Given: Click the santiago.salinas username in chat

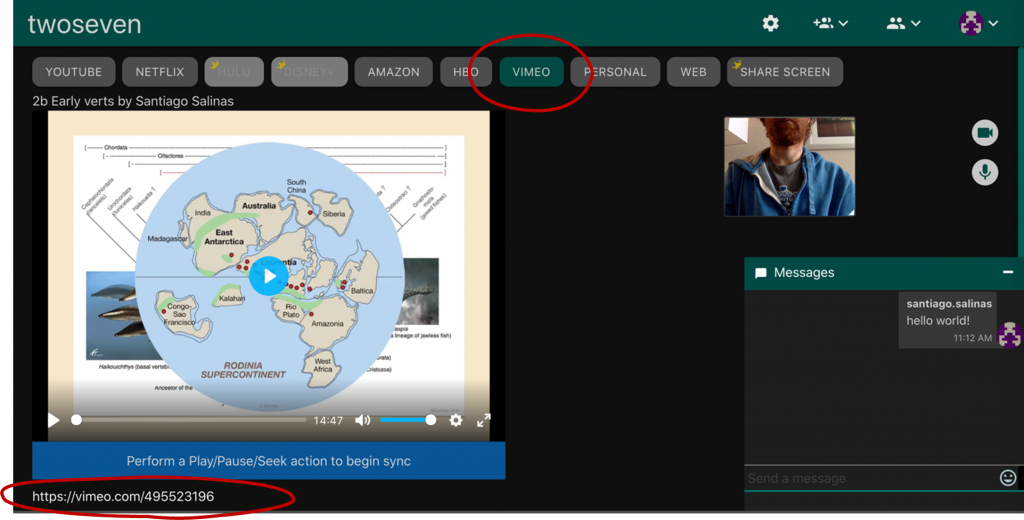Looking at the screenshot, I should (x=949, y=304).
